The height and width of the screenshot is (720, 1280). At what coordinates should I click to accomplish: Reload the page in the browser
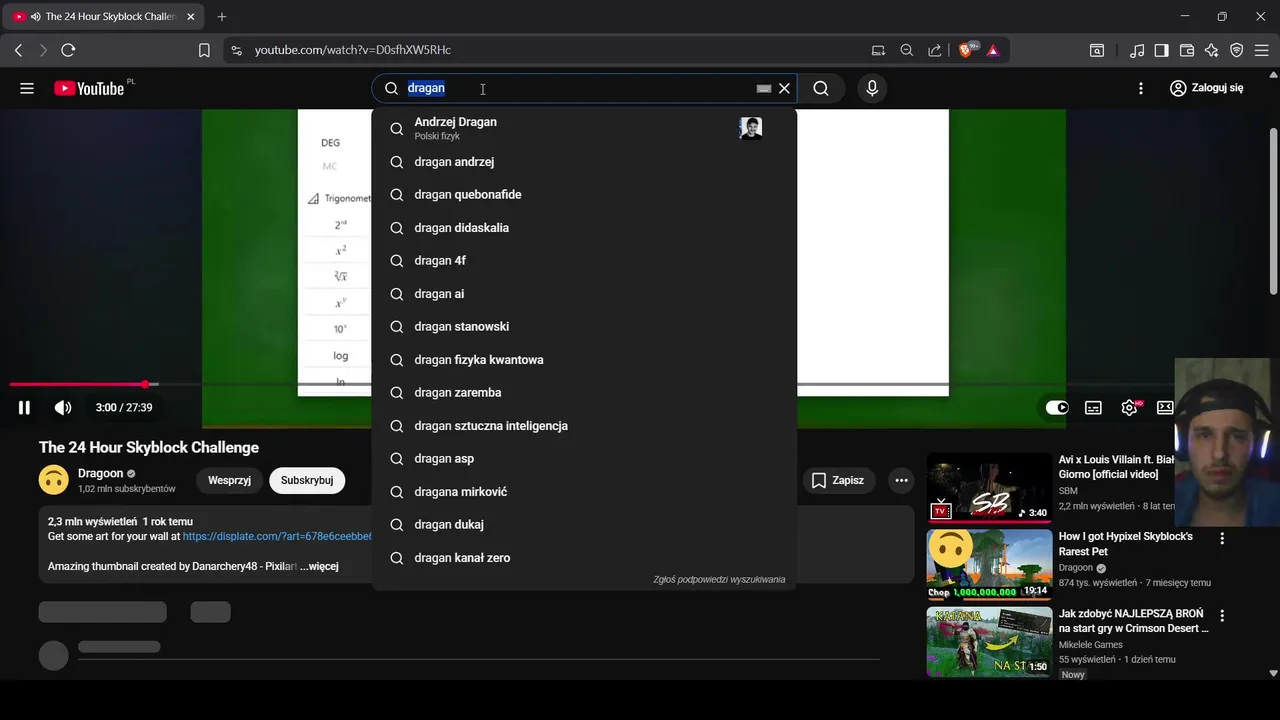click(x=68, y=50)
